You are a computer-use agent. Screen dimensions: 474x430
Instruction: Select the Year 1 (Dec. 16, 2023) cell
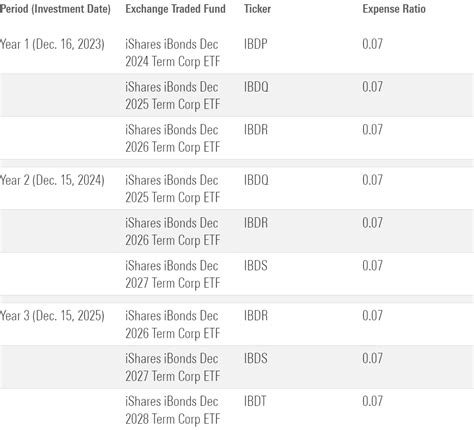point(52,44)
